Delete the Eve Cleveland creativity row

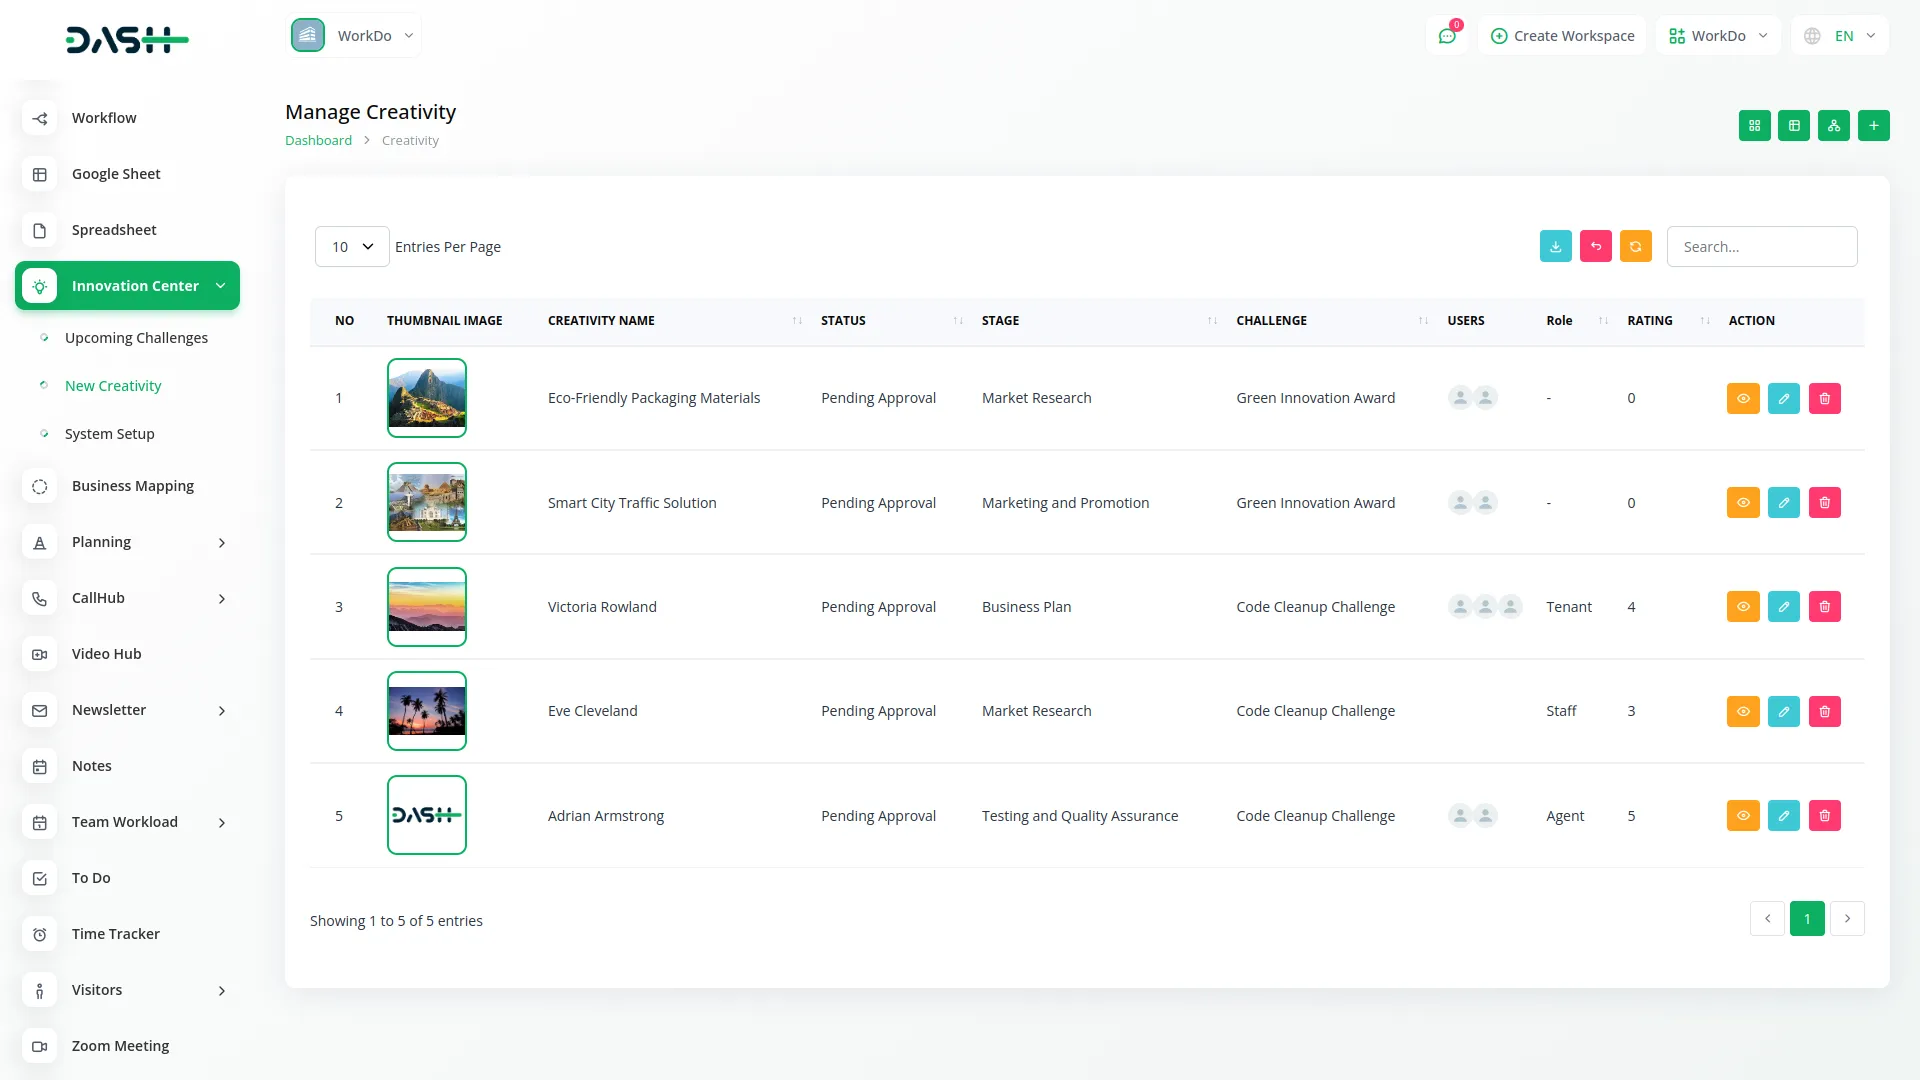1824,711
